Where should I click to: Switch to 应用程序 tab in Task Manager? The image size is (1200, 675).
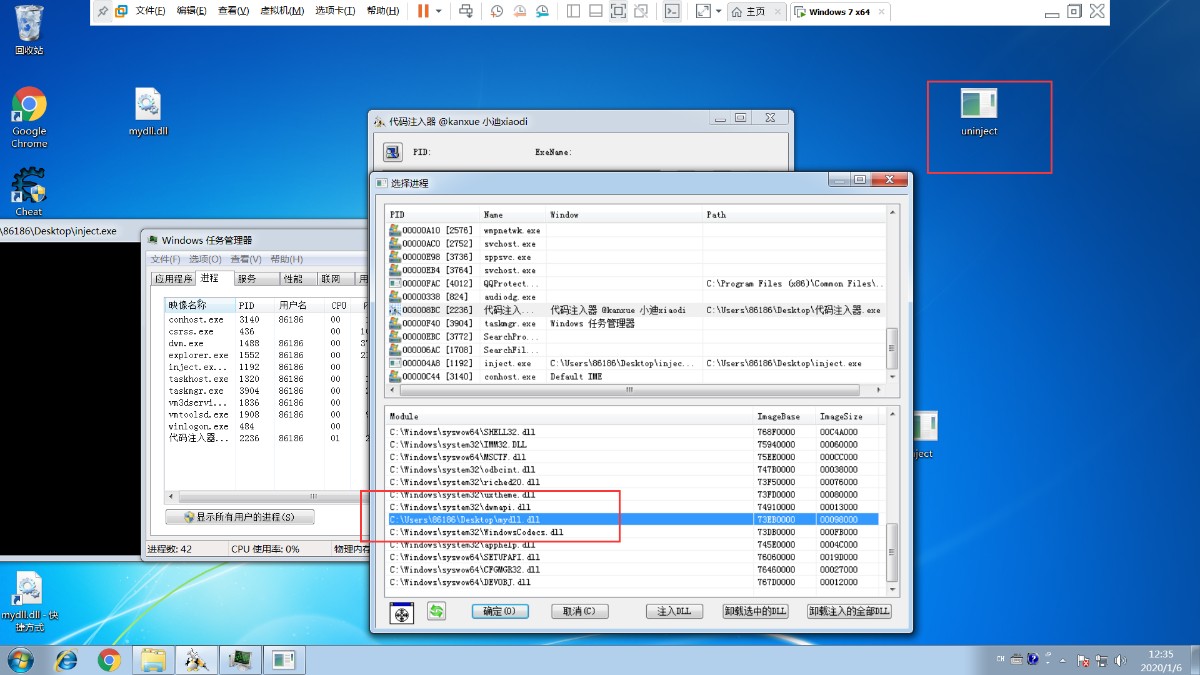pos(172,279)
